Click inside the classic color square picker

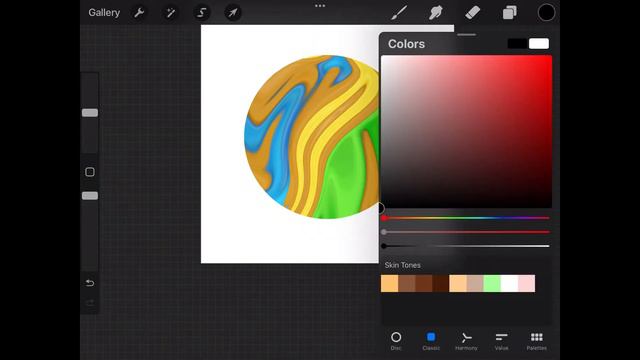(x=466, y=131)
